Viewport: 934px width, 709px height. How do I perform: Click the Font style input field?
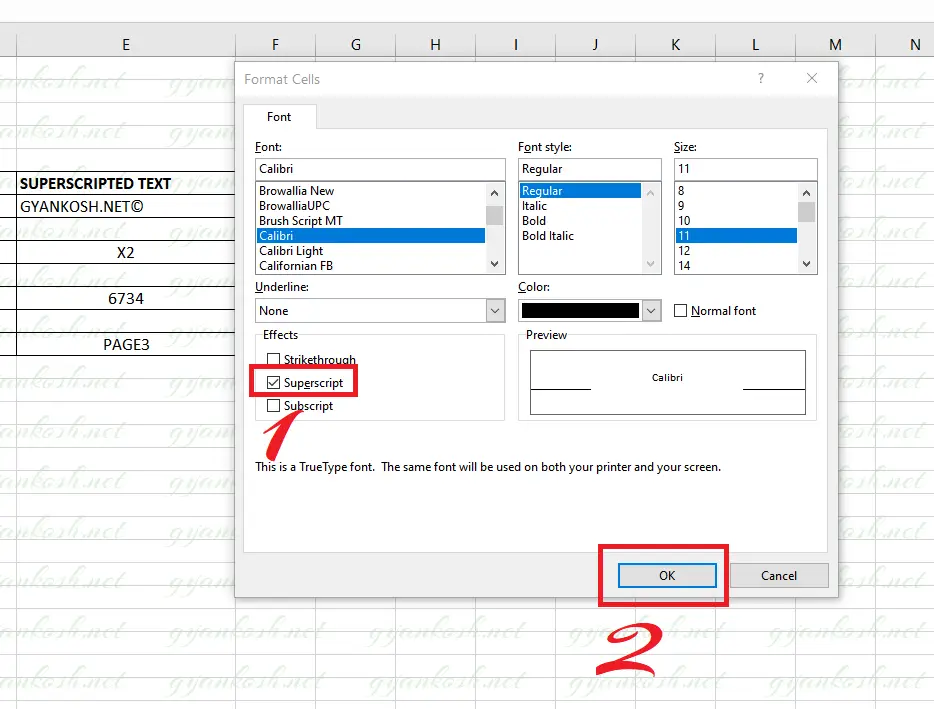590,169
